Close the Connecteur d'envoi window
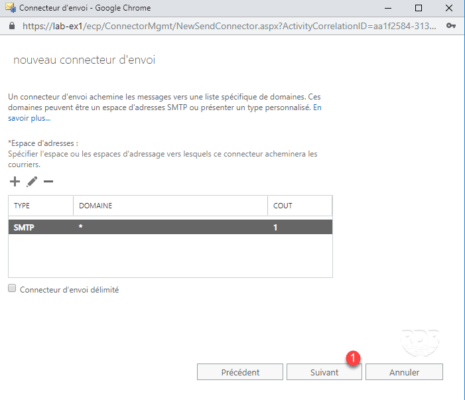Image resolution: width=465 pixels, height=400 pixels. pyautogui.click(x=449, y=8)
